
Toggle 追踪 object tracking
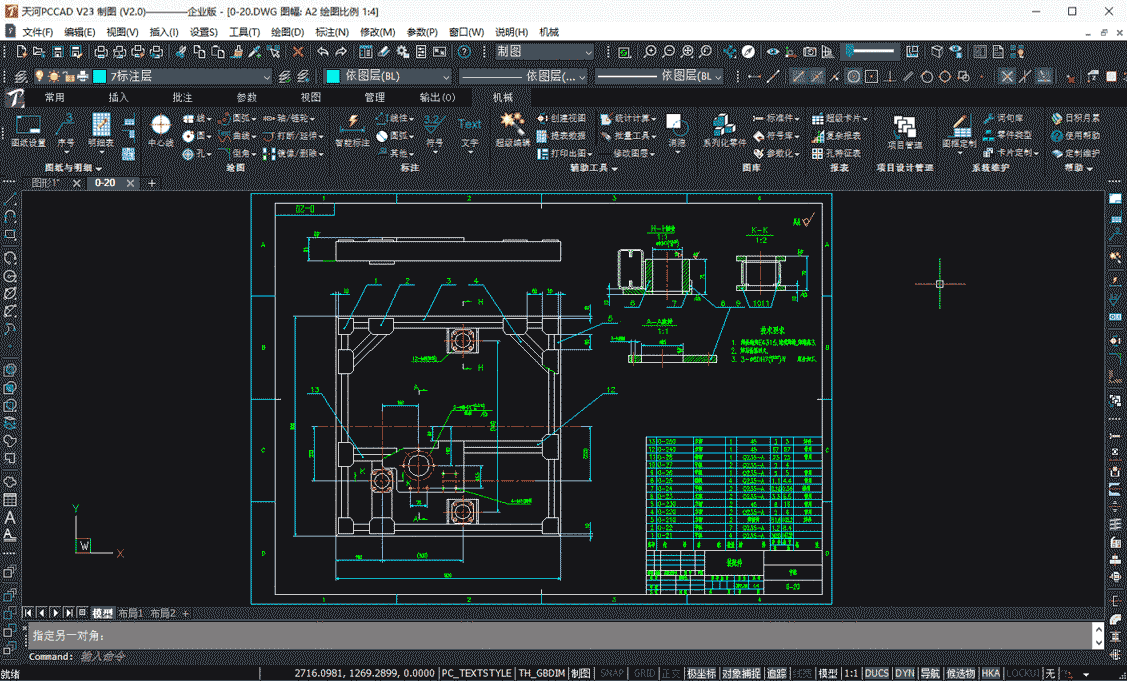pos(776,674)
